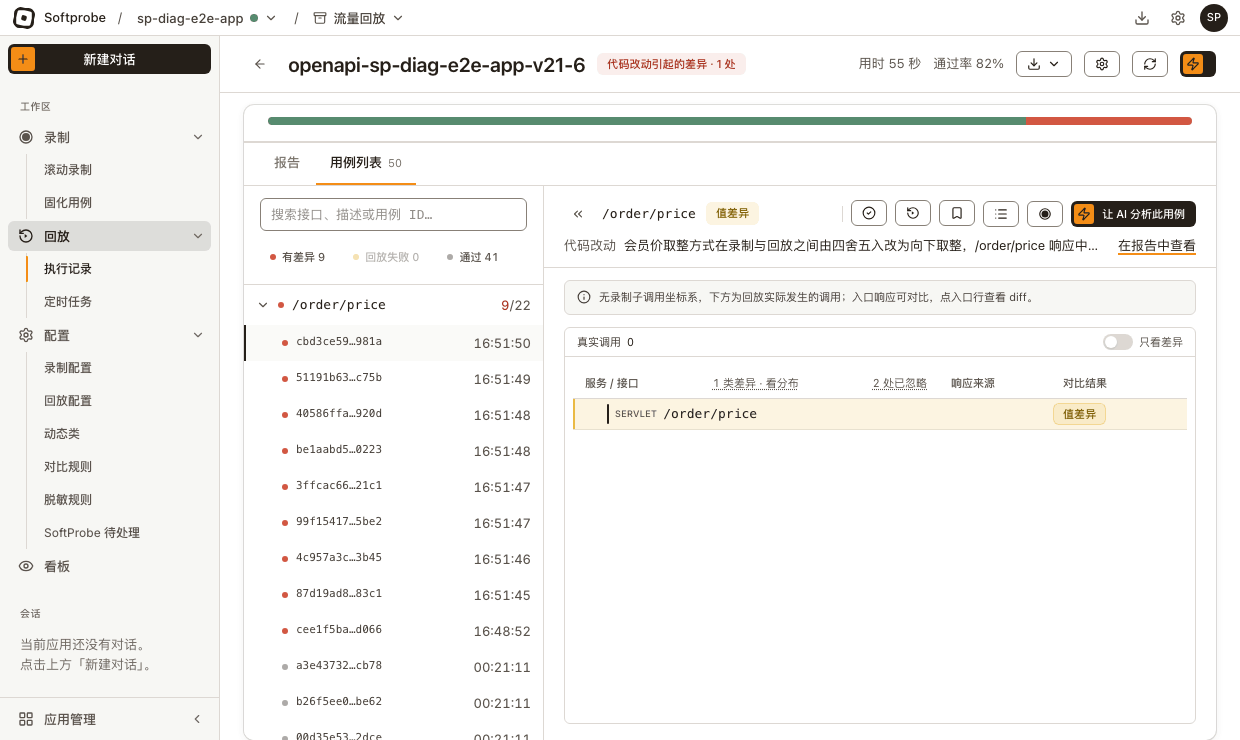Collapse the /order/price group chevron

tap(263, 305)
